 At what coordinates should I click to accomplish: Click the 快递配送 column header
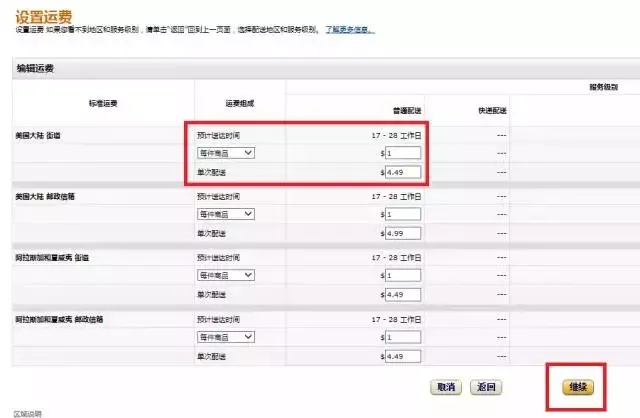pos(492,111)
